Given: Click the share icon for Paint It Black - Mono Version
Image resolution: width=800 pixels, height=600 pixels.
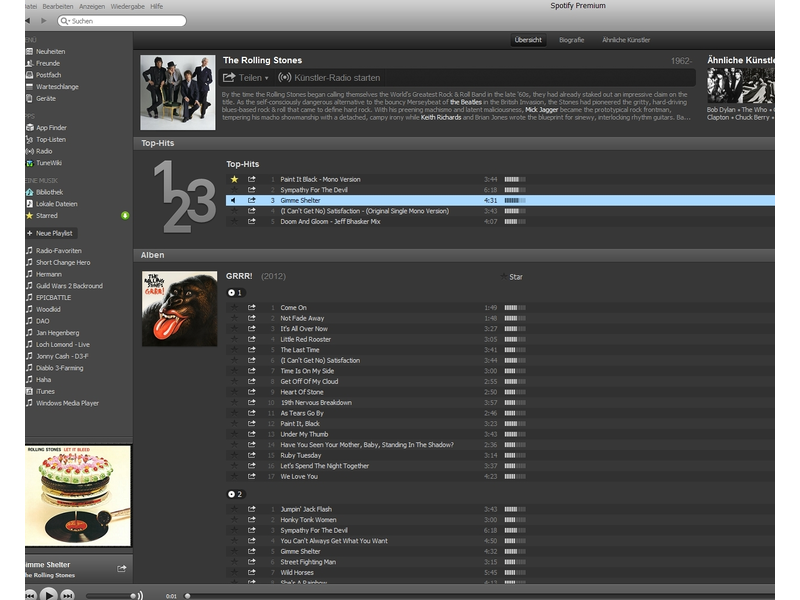Looking at the screenshot, I should [252, 179].
